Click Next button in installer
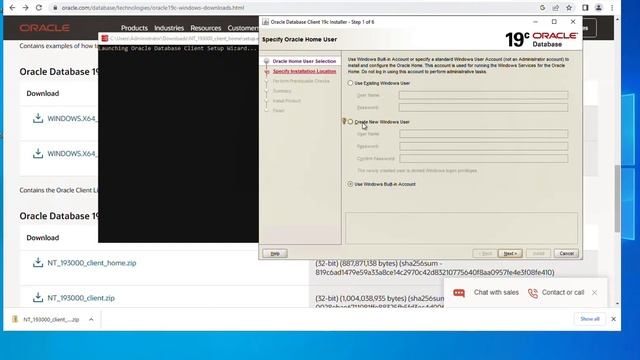 click(510, 253)
